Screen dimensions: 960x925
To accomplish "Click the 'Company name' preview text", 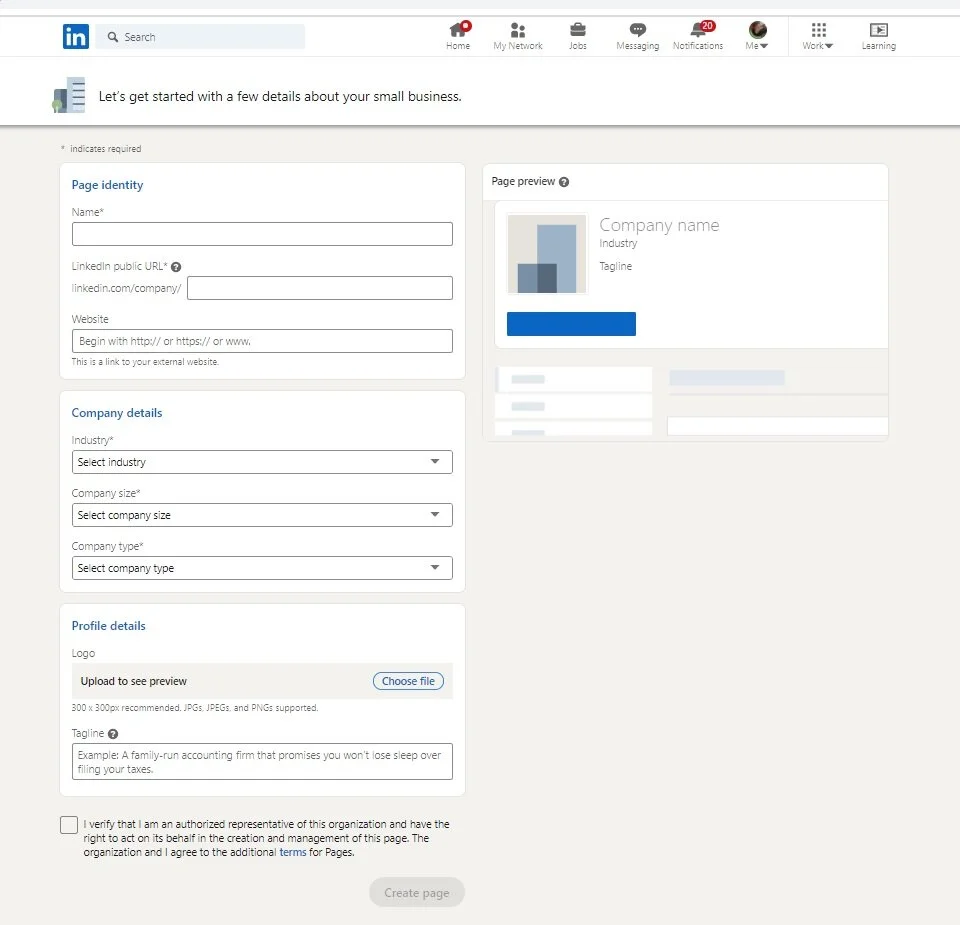I will [x=659, y=225].
